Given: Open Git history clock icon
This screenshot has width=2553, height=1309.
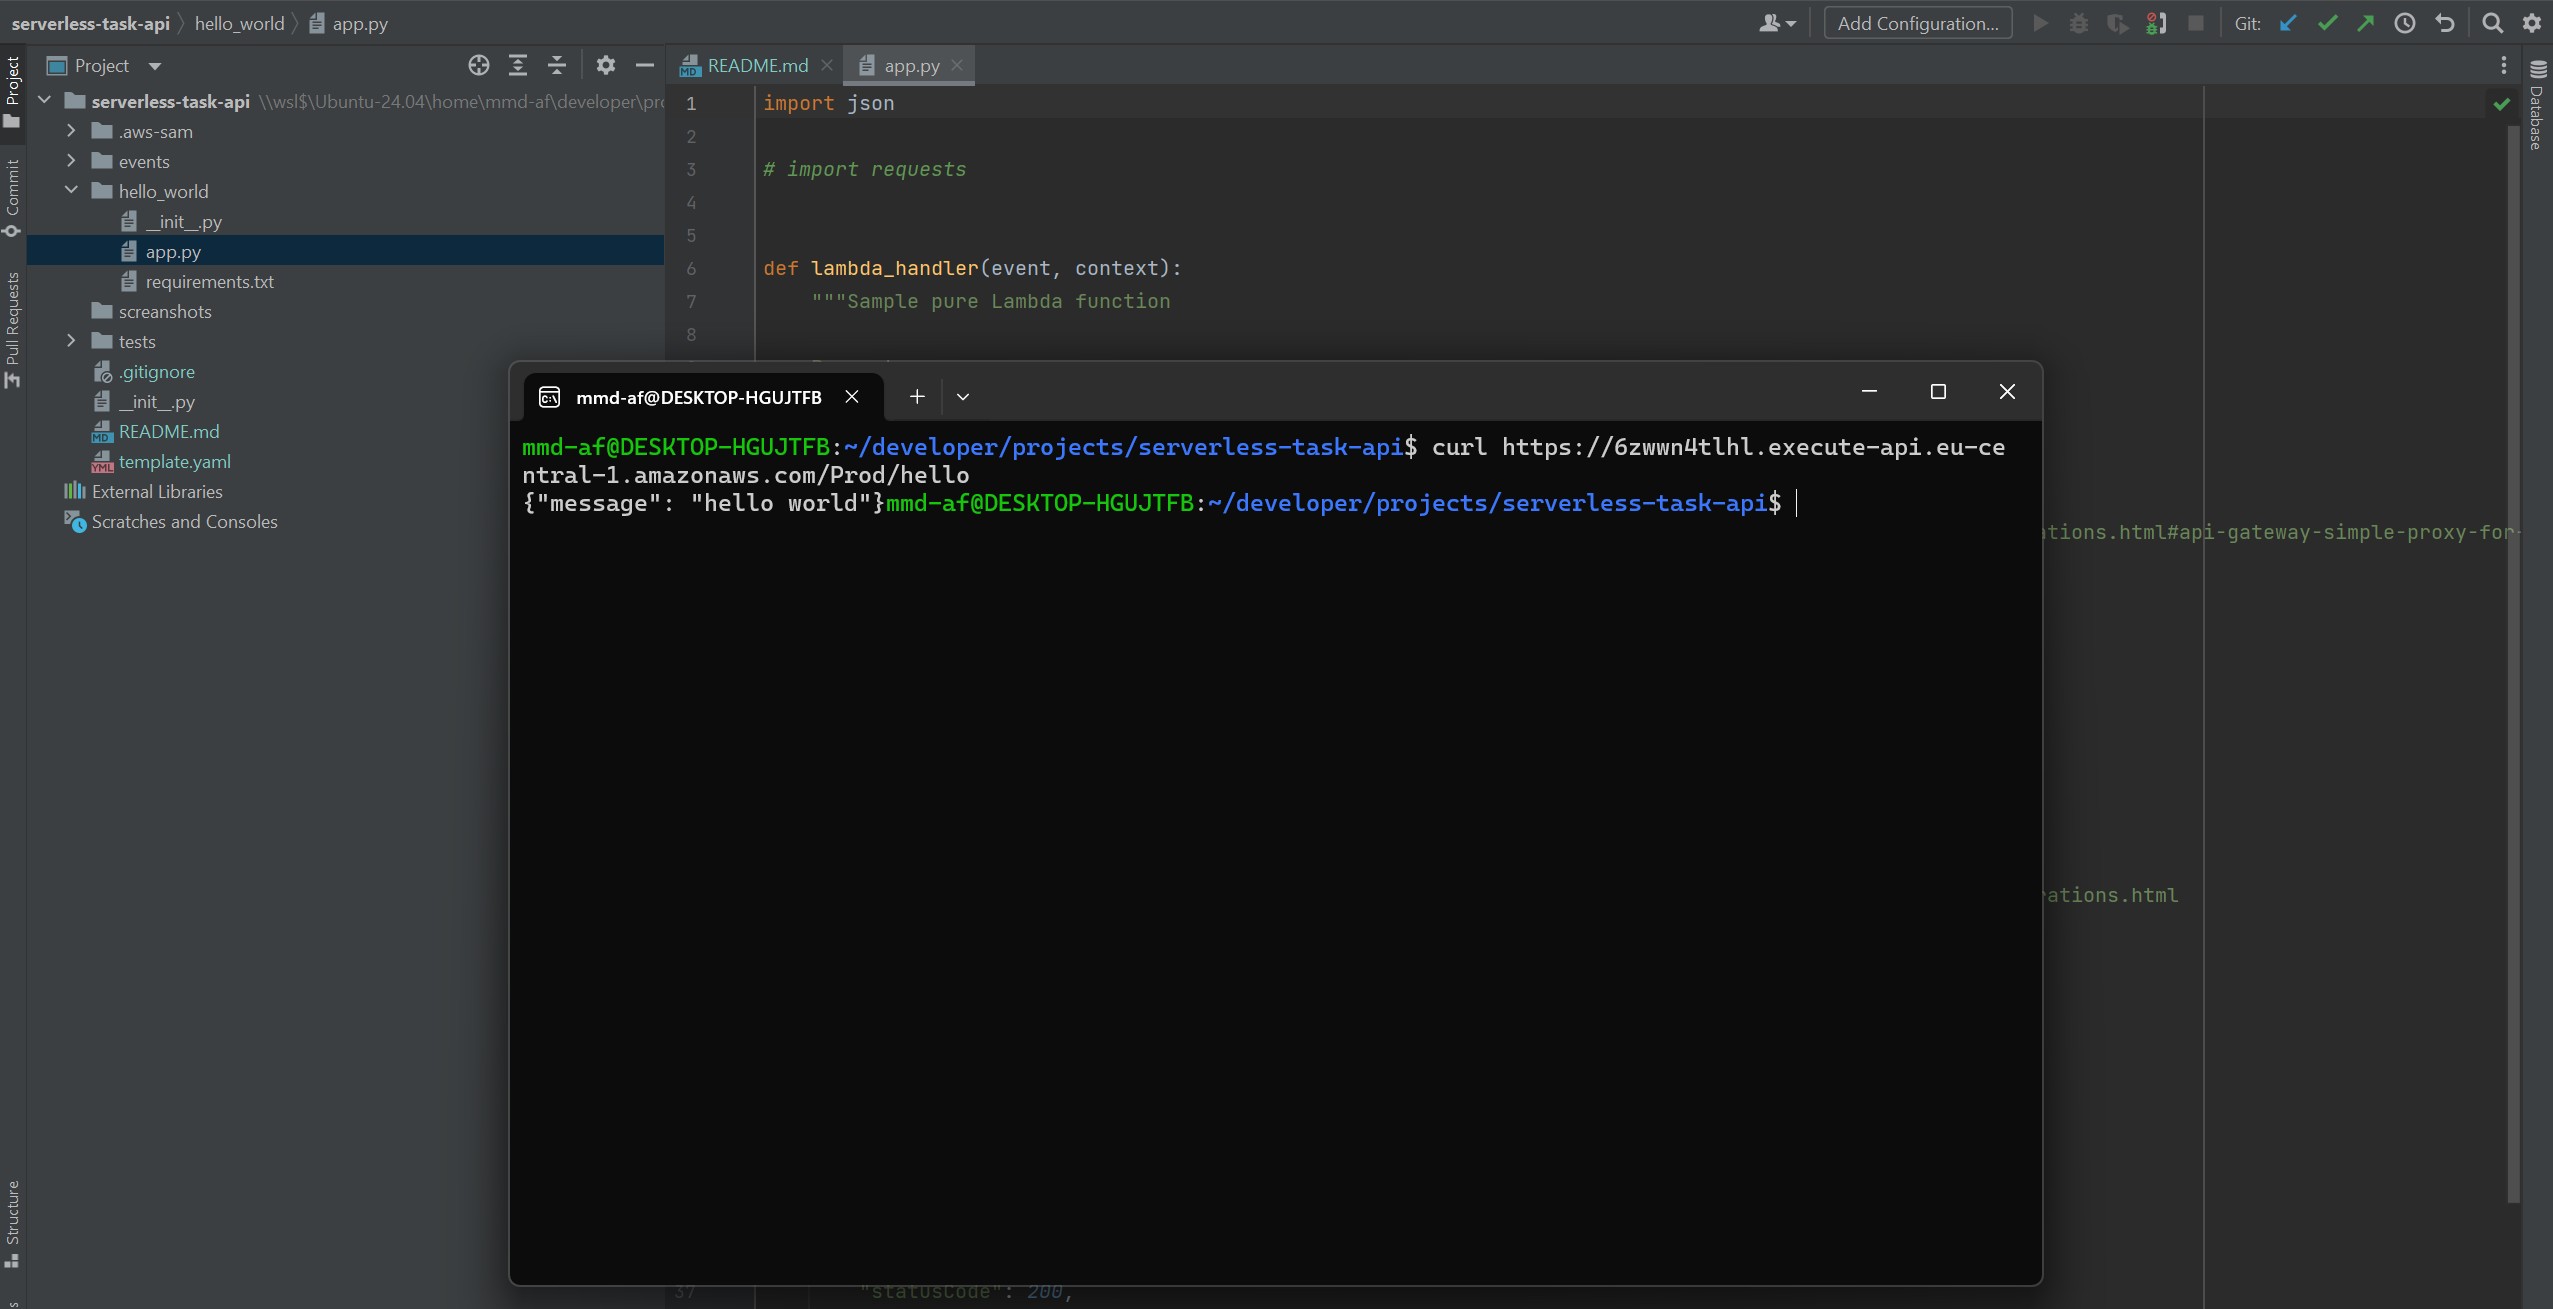Looking at the screenshot, I should pyautogui.click(x=2405, y=24).
